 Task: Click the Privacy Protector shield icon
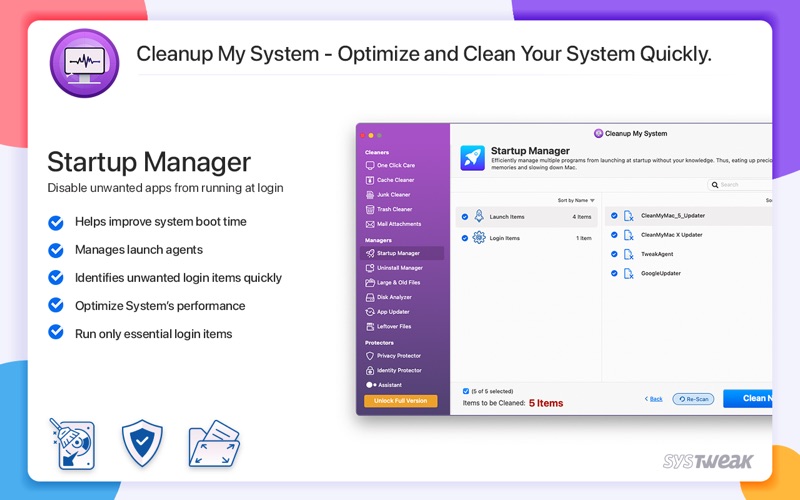tap(370, 356)
